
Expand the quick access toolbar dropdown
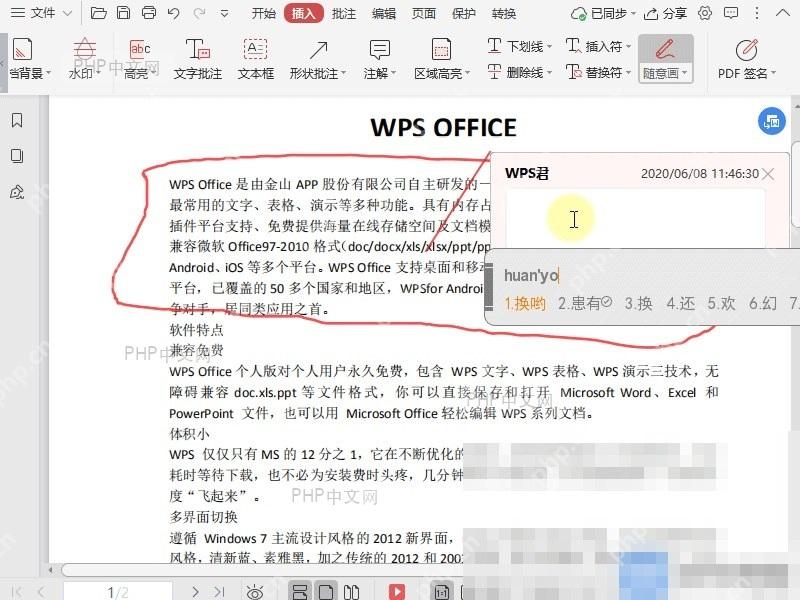pos(224,14)
